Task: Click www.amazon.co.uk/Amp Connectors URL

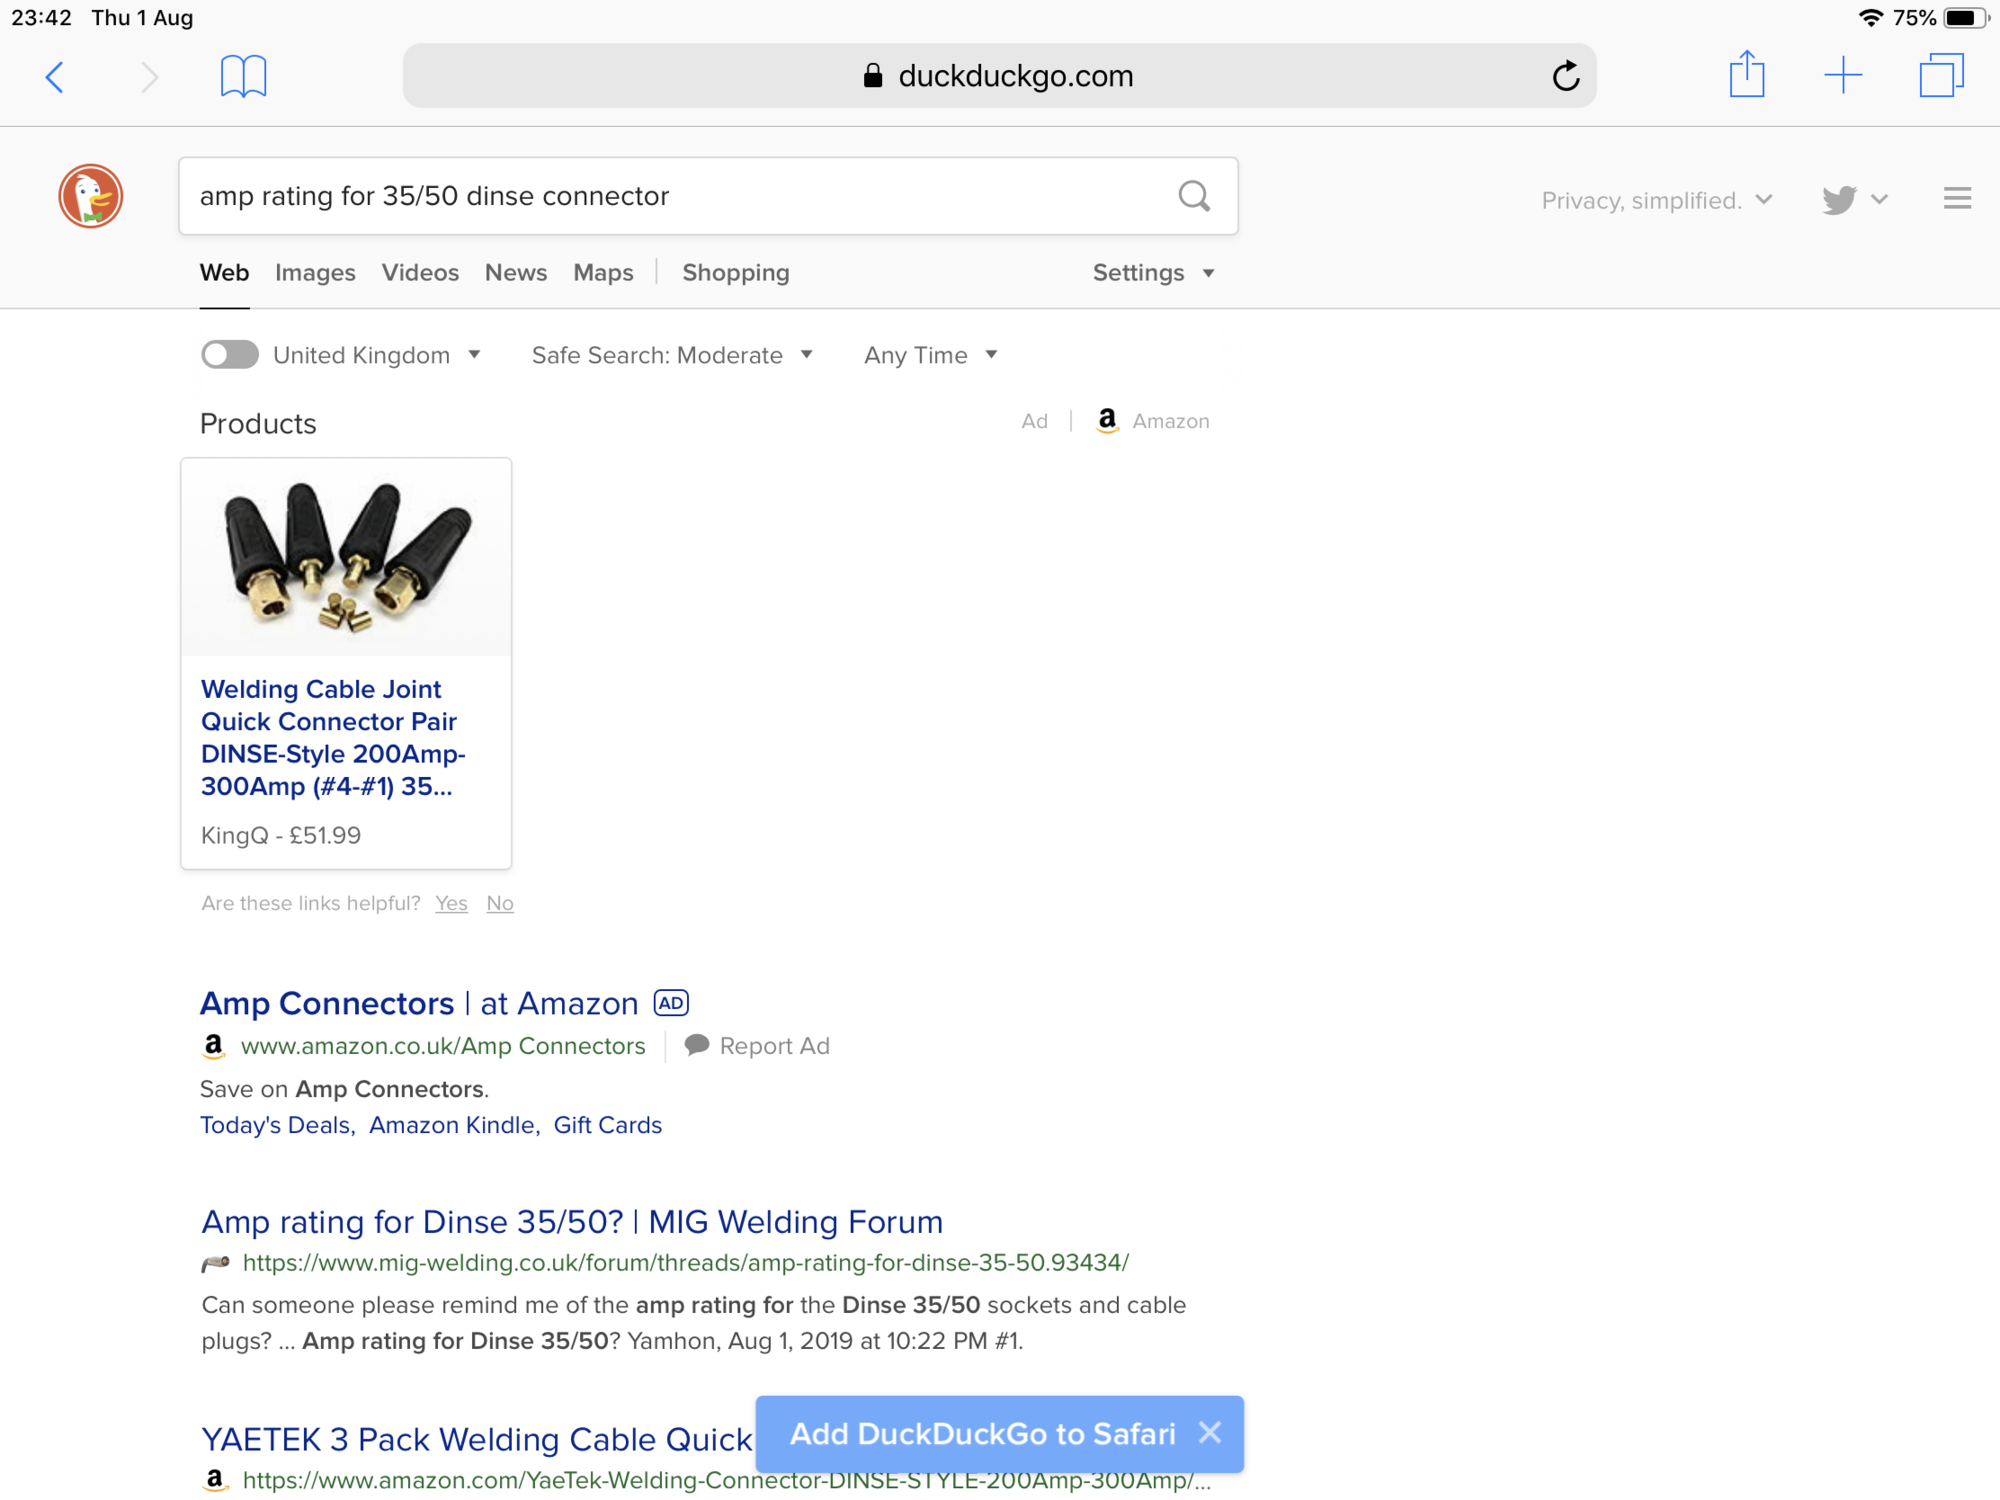Action: pos(443,1046)
